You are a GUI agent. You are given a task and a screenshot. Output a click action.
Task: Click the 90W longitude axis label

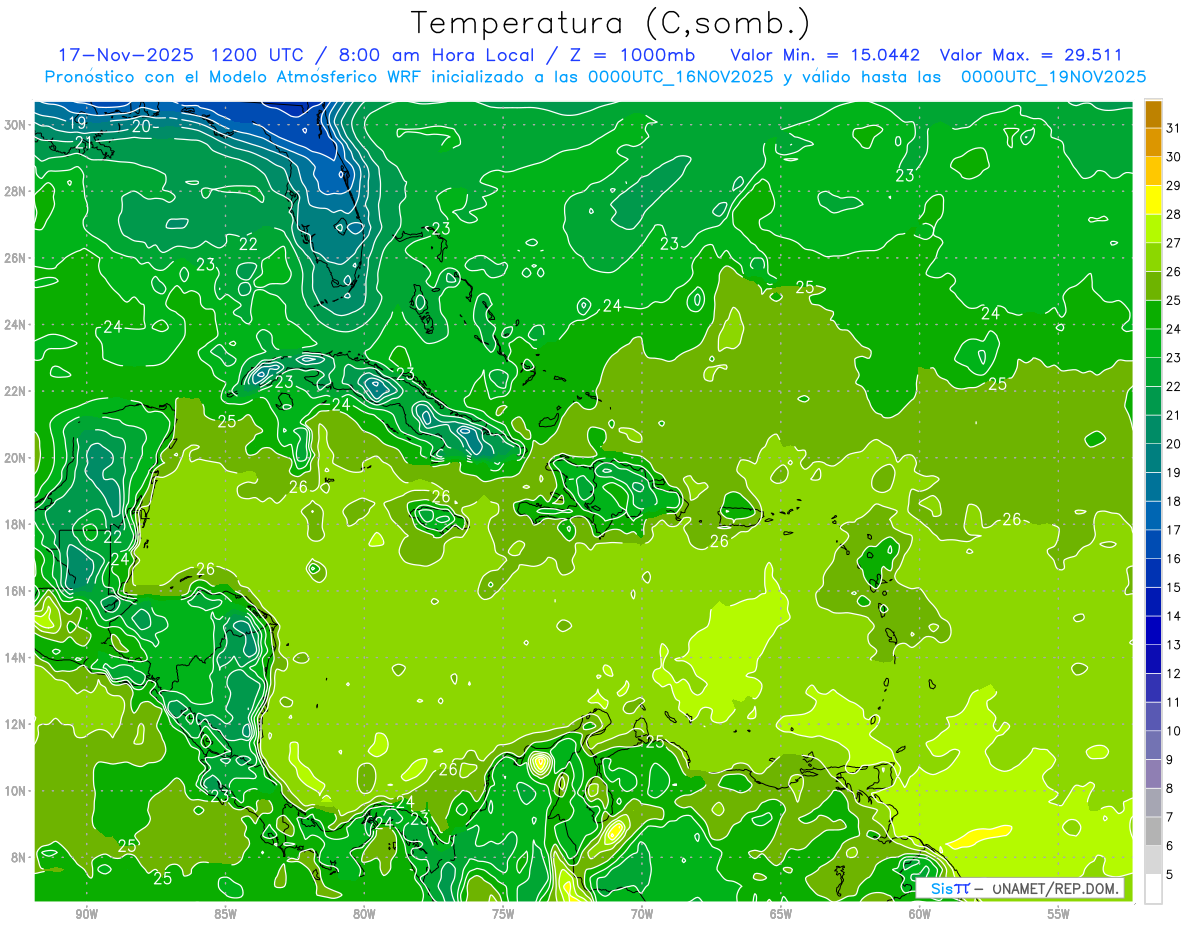pos(86,914)
